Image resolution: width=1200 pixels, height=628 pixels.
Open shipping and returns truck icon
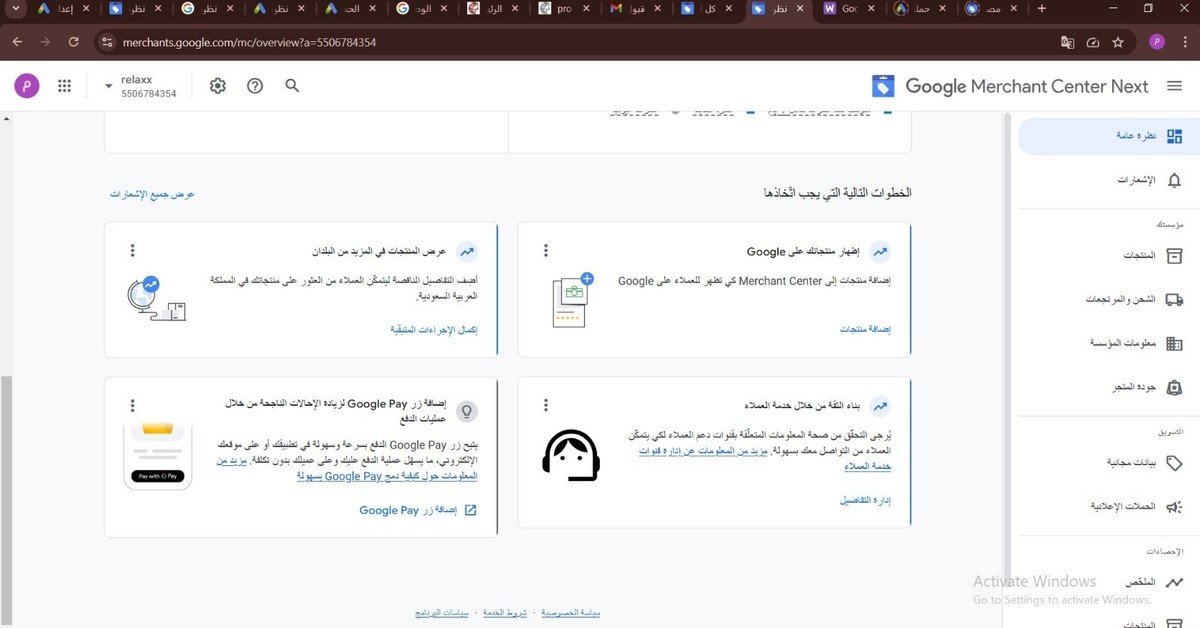click(x=1174, y=299)
